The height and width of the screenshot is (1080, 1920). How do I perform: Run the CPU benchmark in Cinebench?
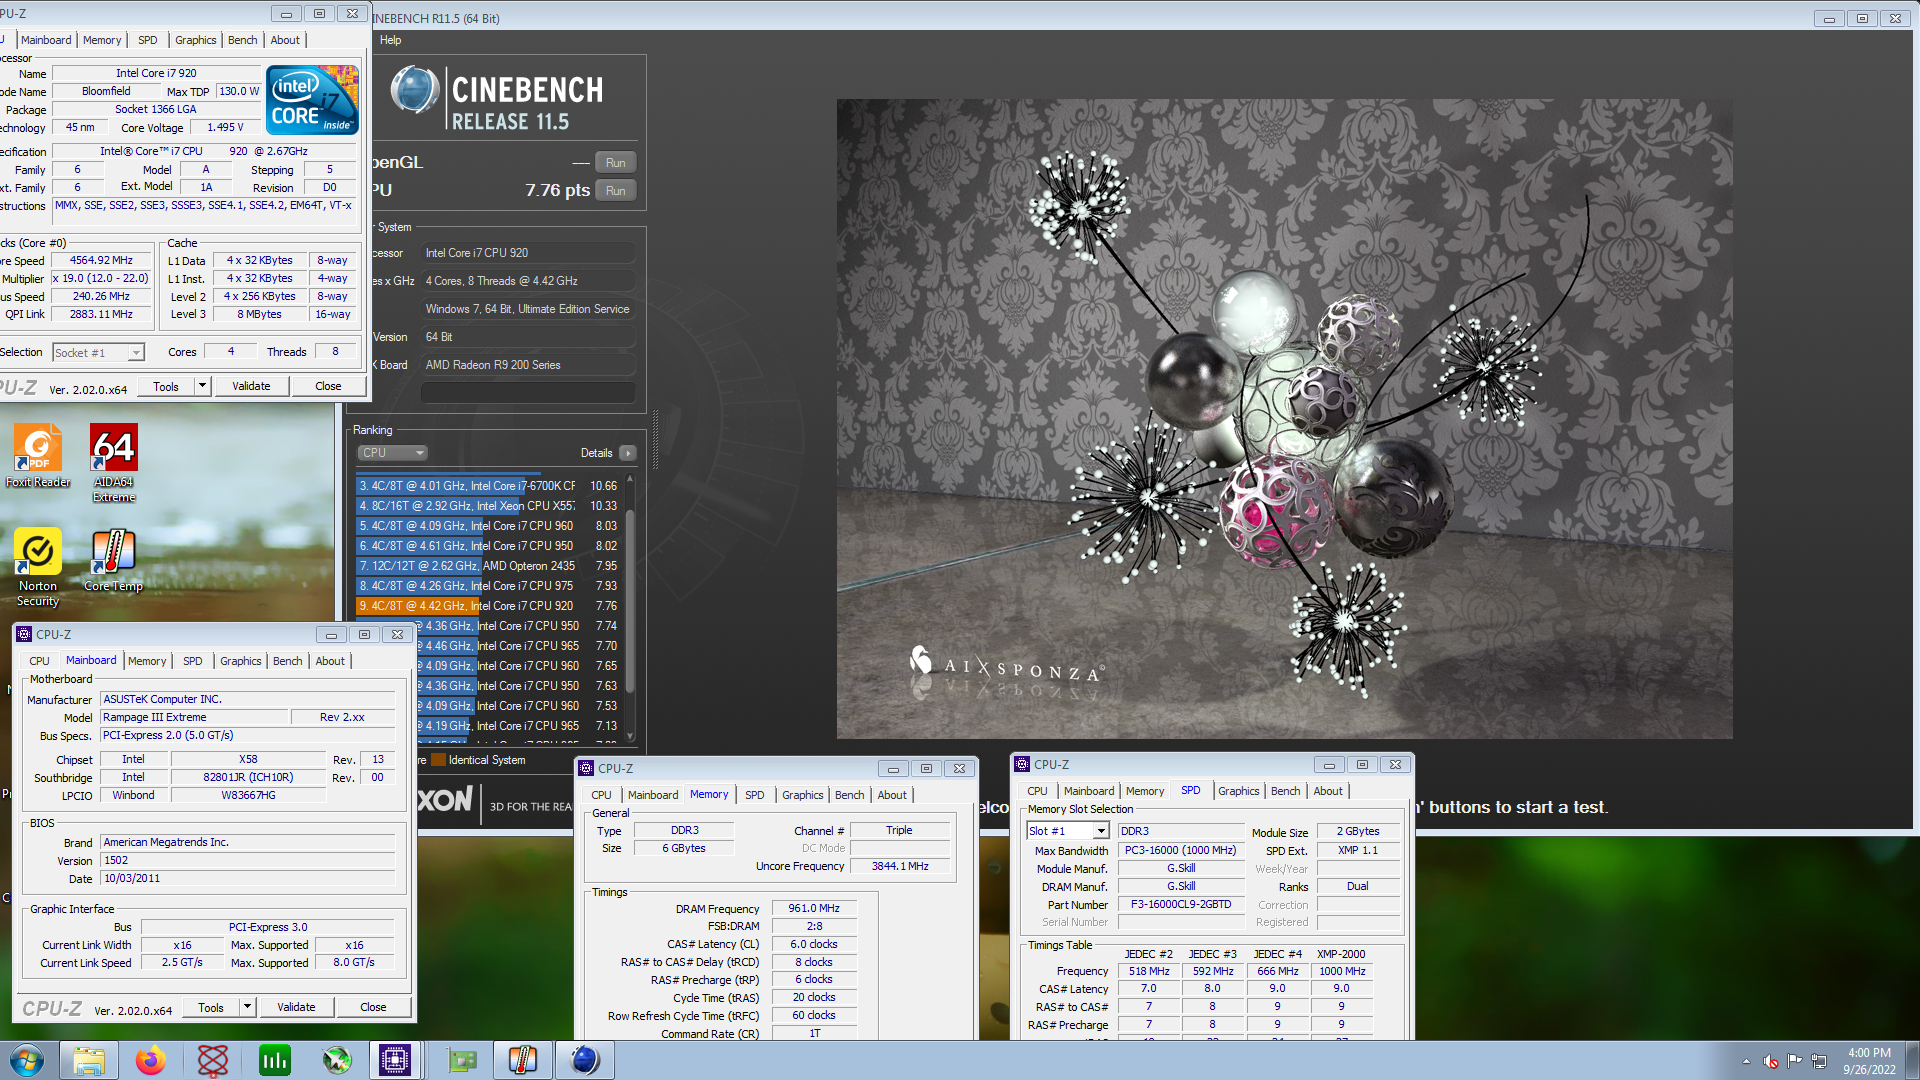click(616, 191)
